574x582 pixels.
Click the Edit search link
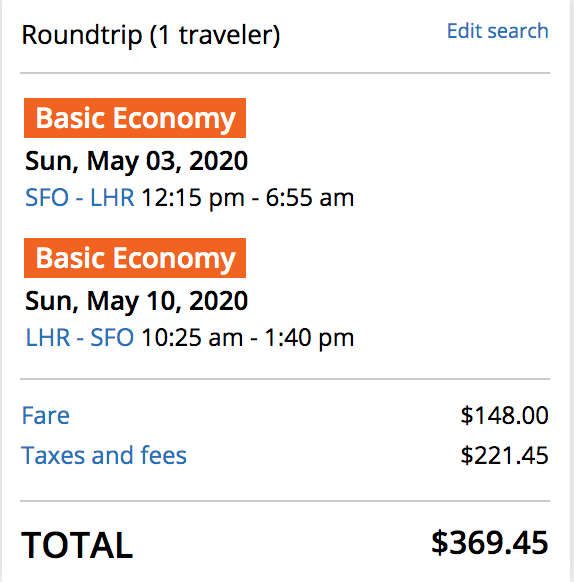coord(498,31)
